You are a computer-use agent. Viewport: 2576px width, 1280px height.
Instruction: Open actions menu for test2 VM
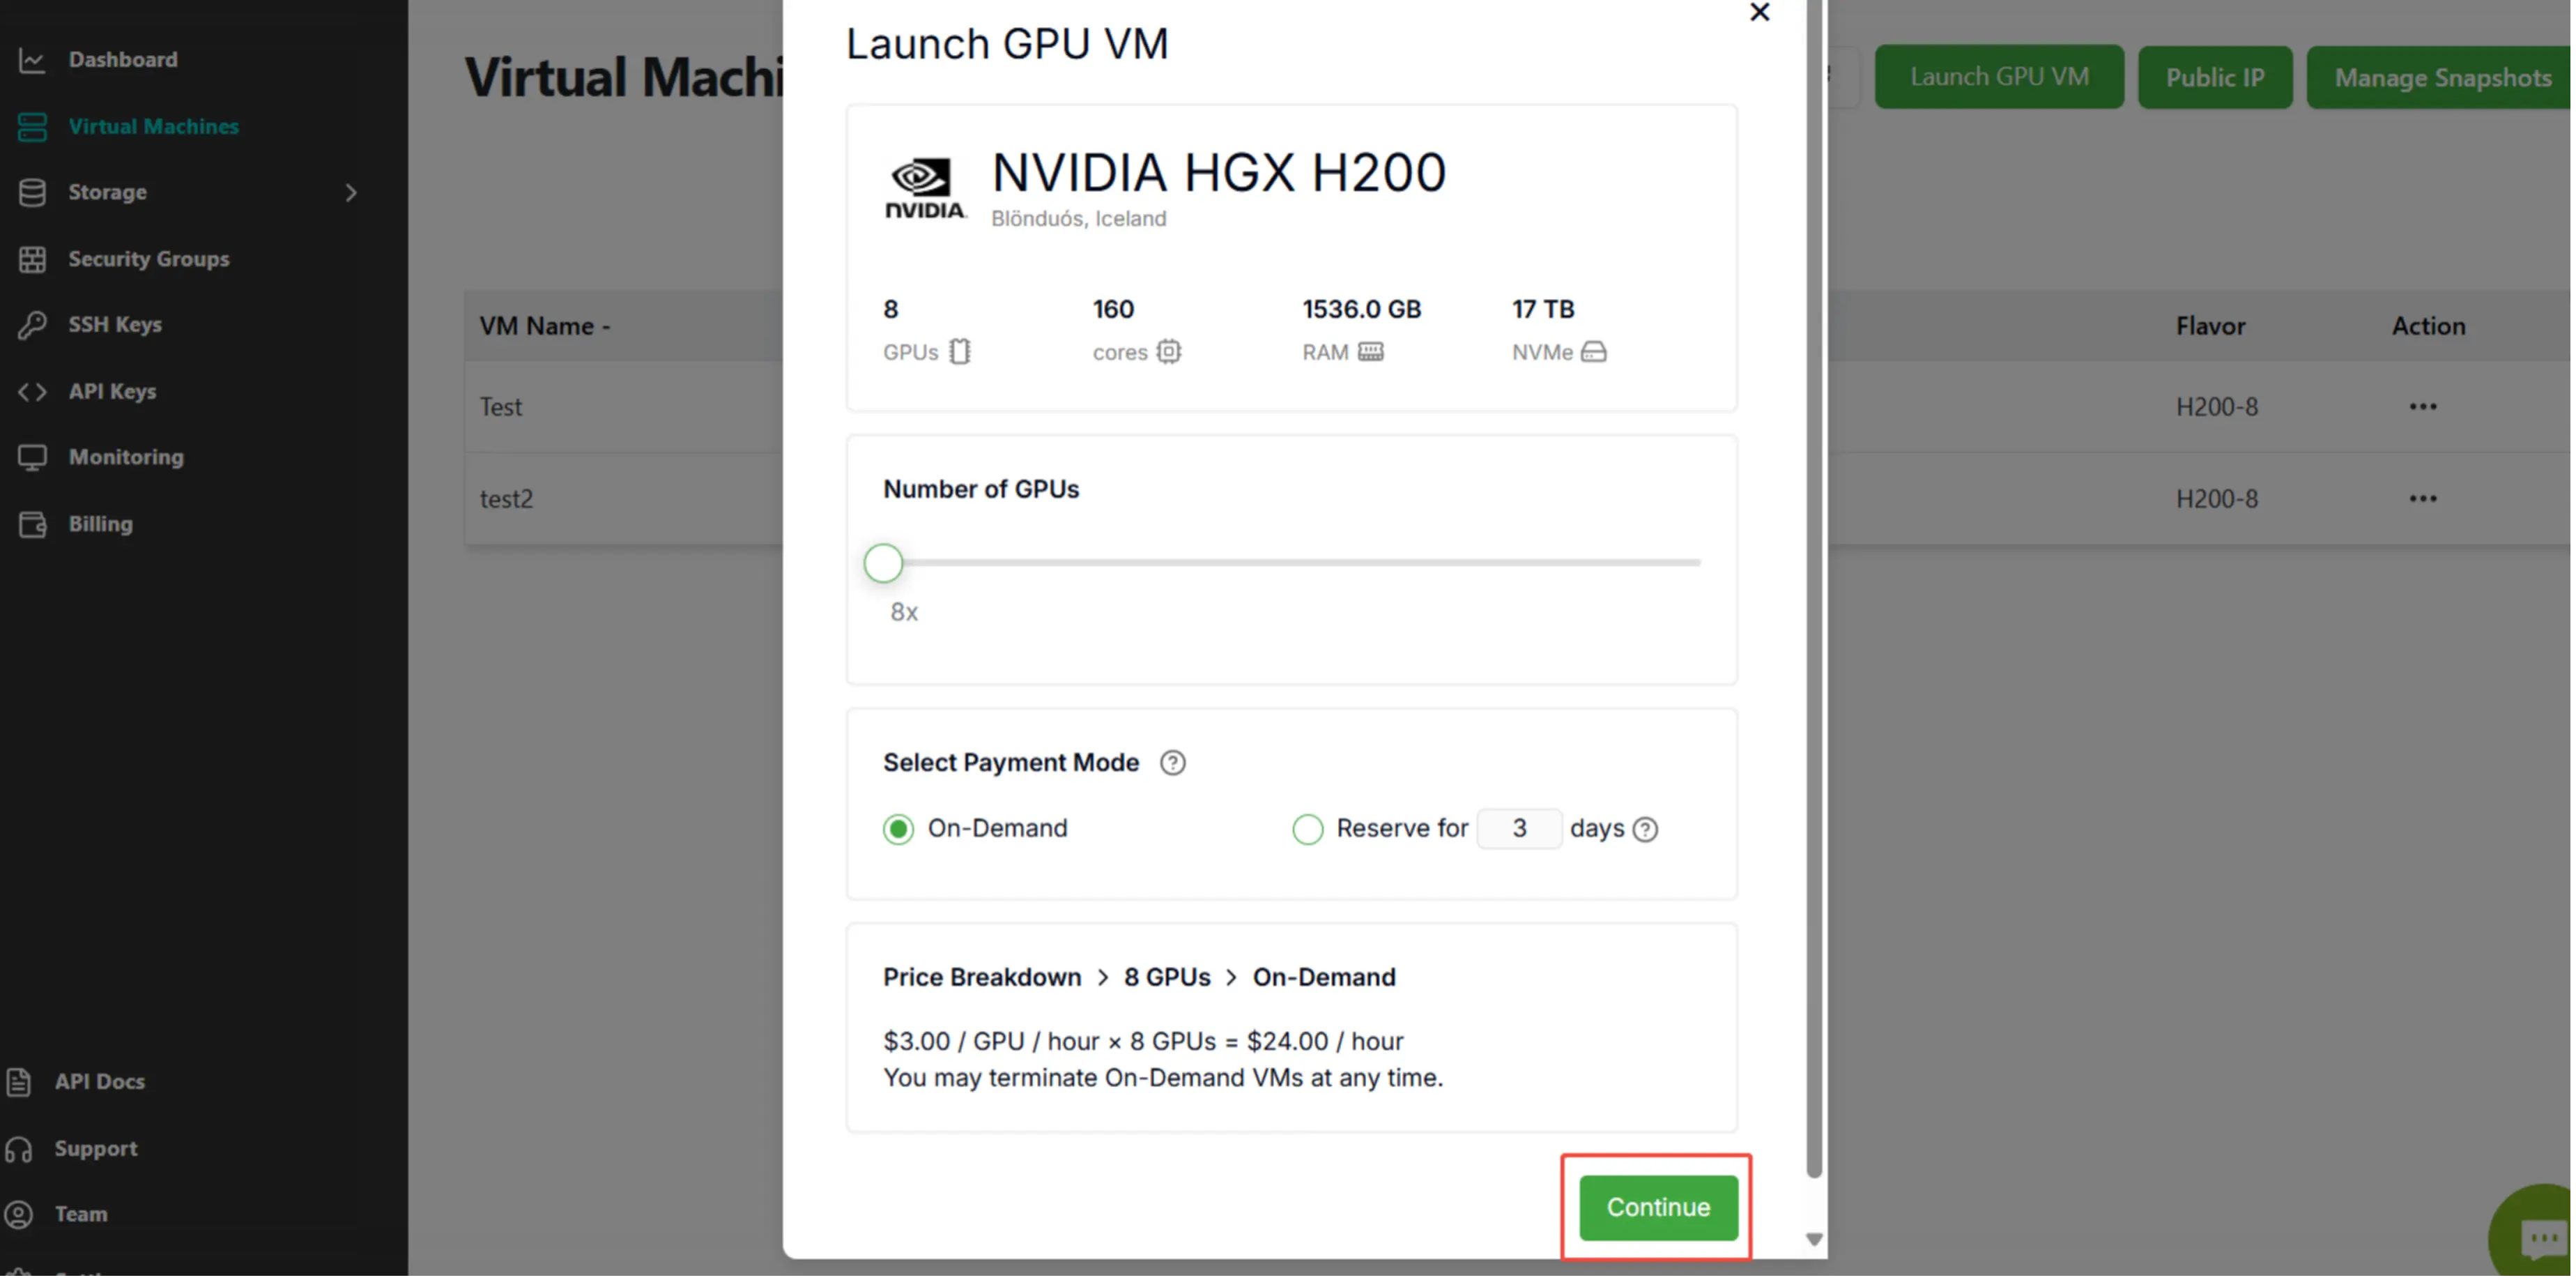(2422, 499)
